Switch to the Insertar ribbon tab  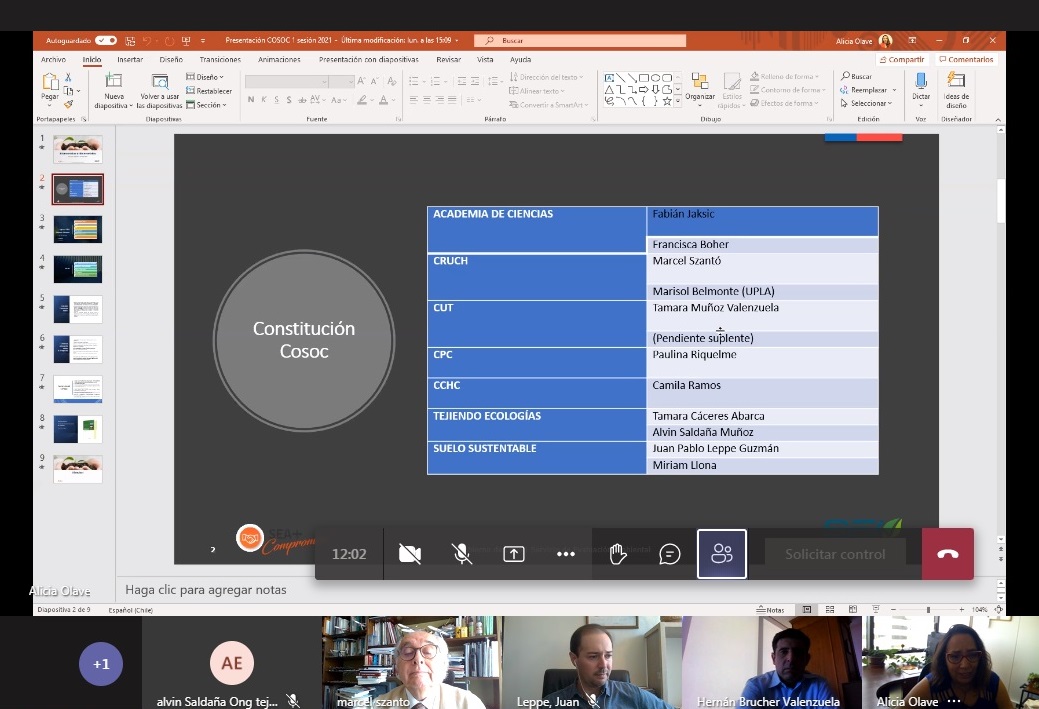(129, 59)
